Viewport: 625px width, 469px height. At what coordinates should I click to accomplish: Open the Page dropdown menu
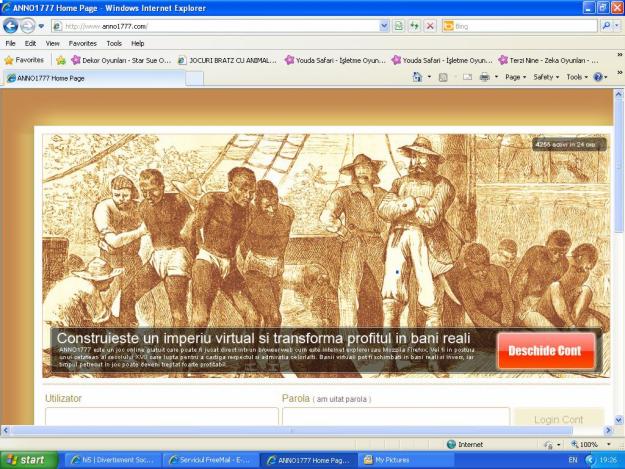(x=515, y=77)
